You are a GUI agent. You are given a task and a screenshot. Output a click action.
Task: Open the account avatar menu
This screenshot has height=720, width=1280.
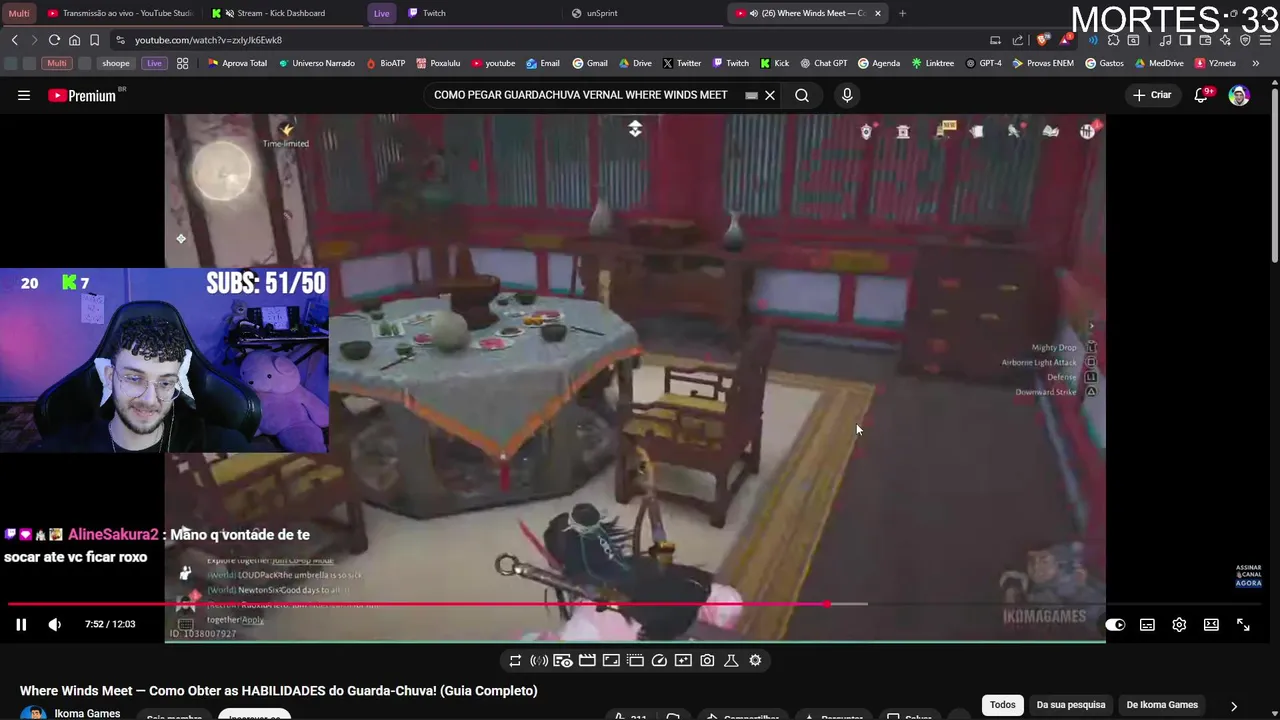(1239, 95)
